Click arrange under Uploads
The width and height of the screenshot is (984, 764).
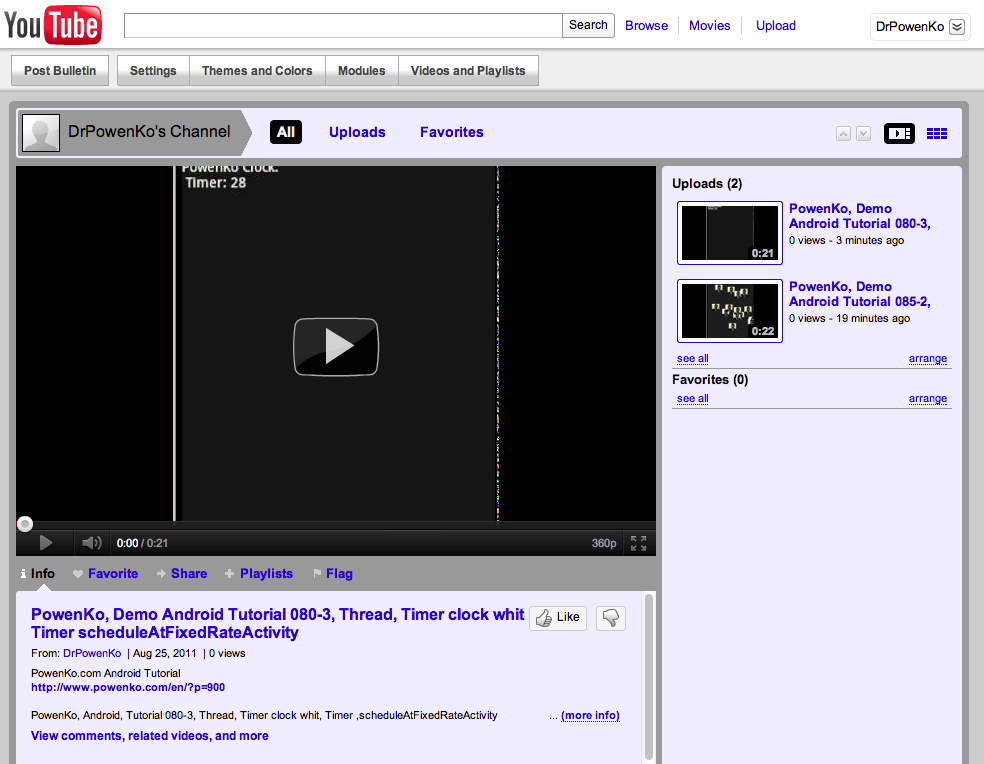click(x=928, y=358)
